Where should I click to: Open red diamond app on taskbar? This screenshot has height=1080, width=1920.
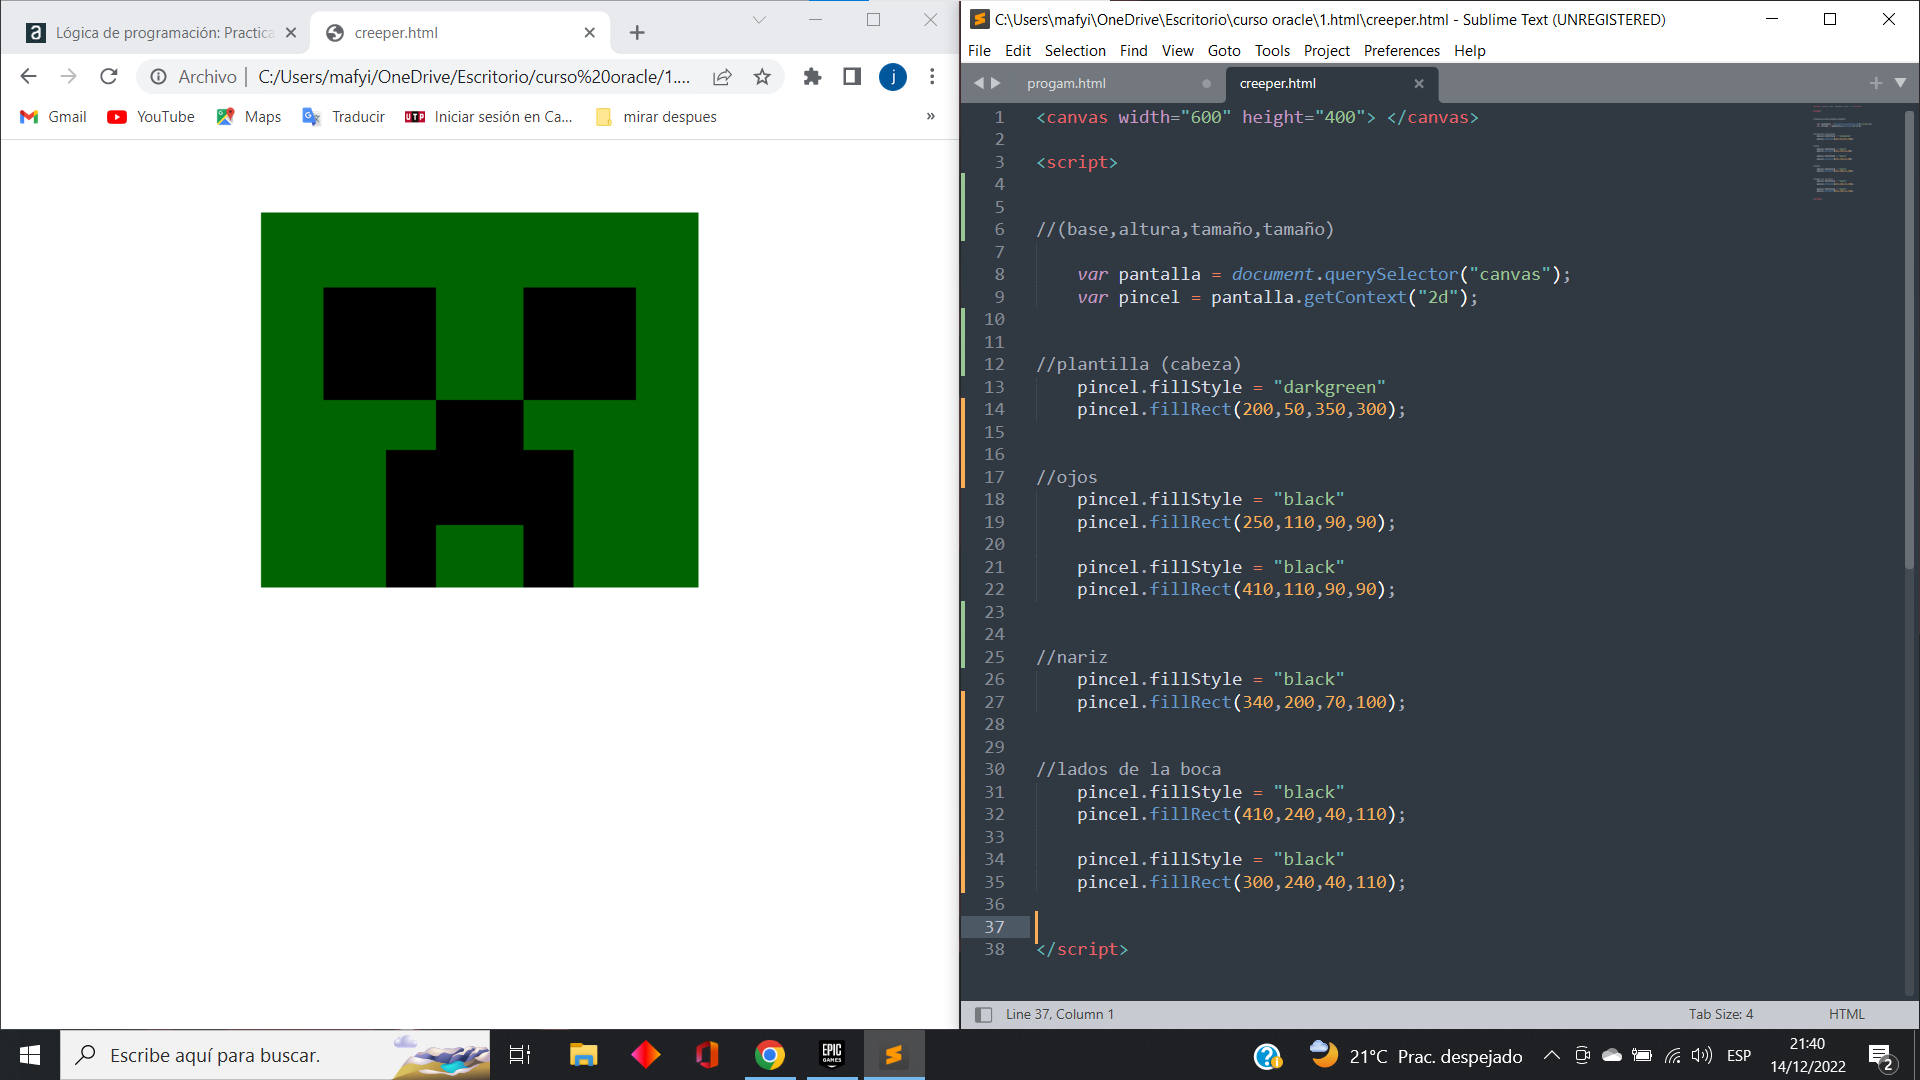pyautogui.click(x=645, y=1055)
